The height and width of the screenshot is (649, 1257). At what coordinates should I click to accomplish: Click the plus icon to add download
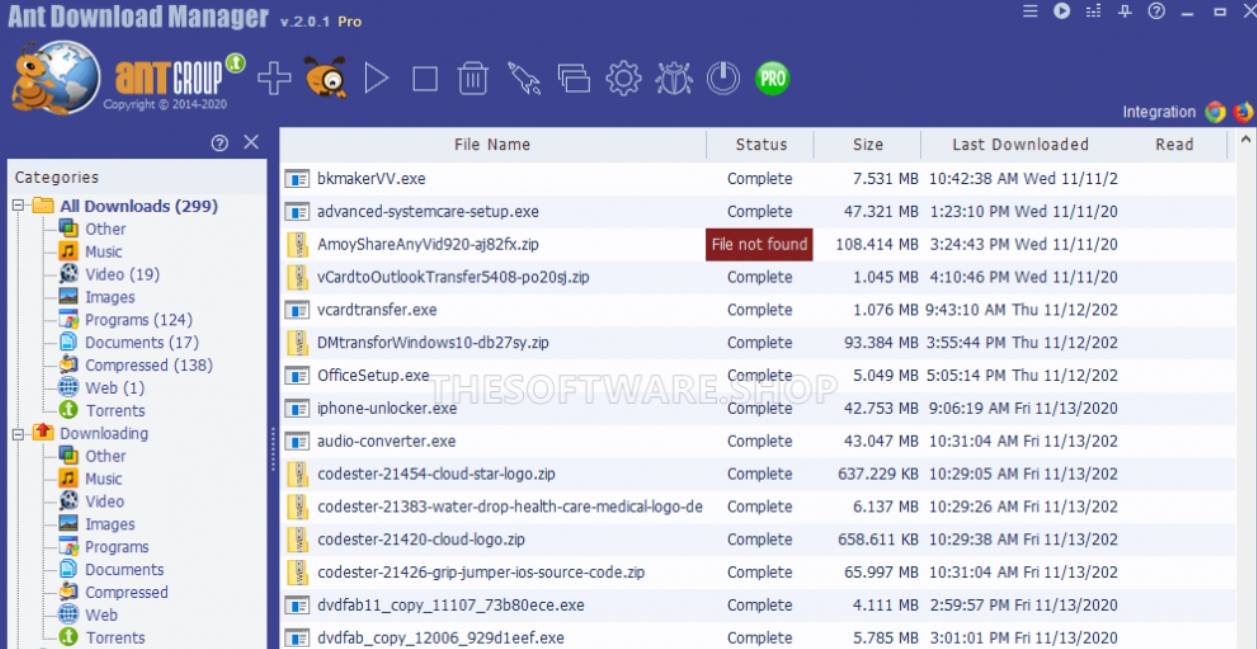tap(274, 78)
